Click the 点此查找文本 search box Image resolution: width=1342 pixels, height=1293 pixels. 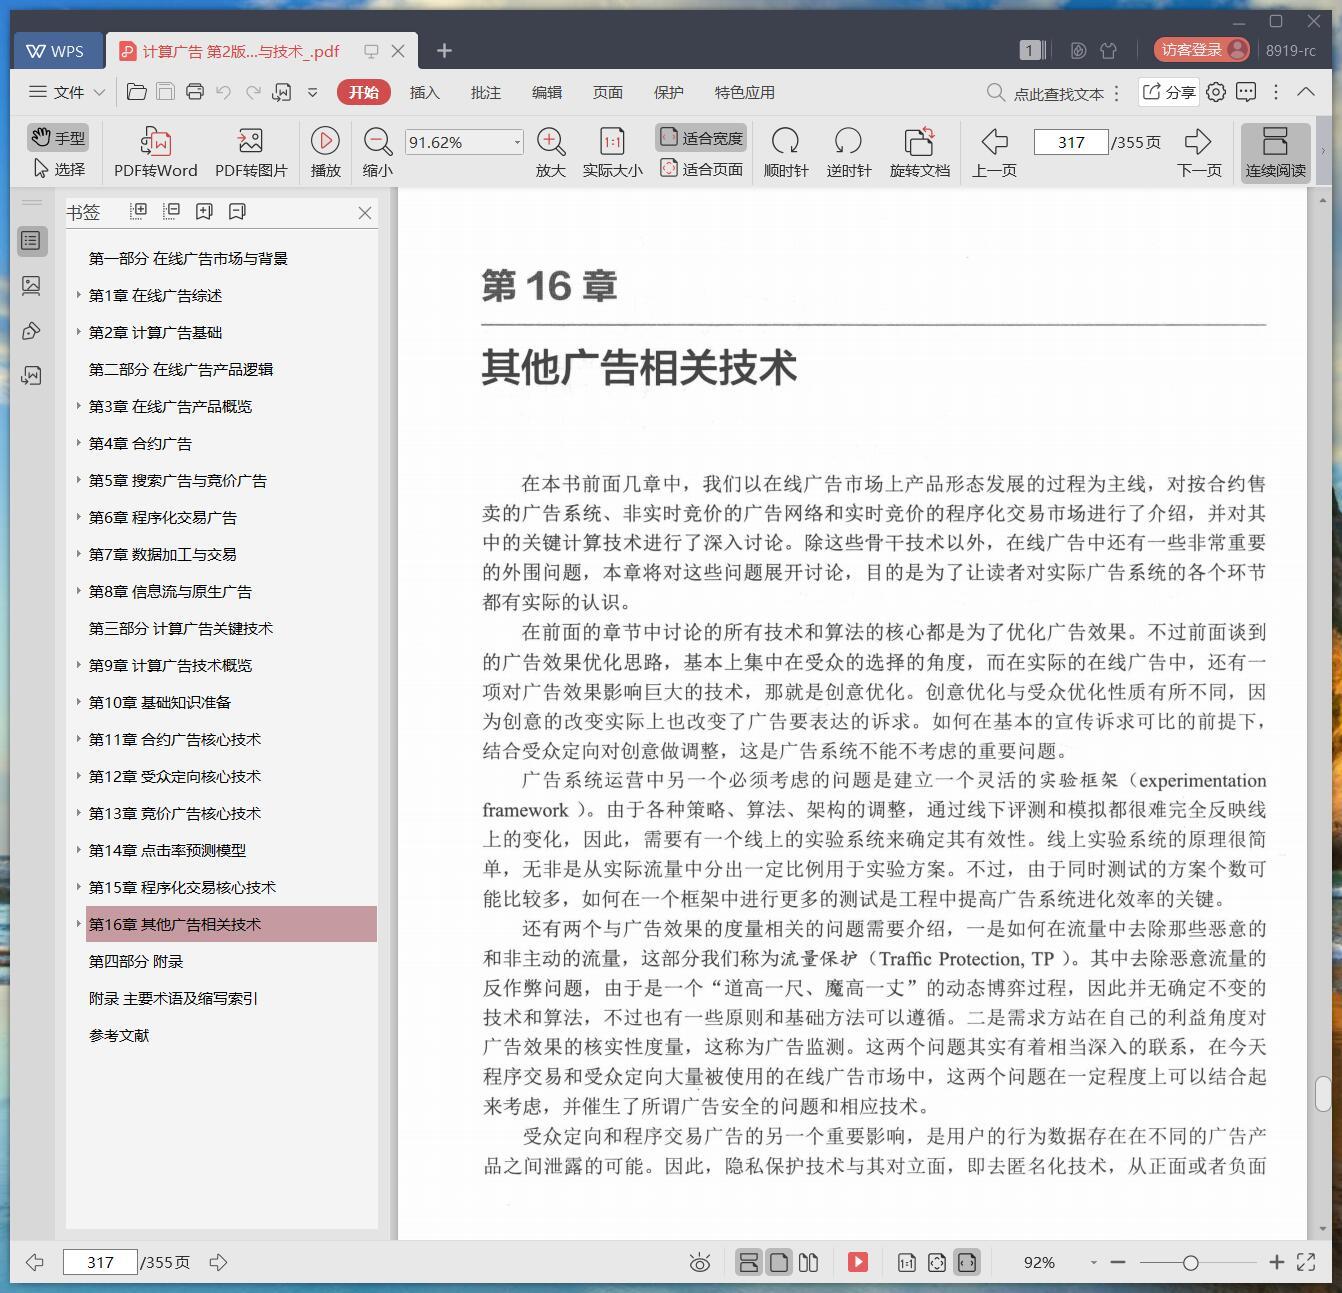coord(1046,93)
